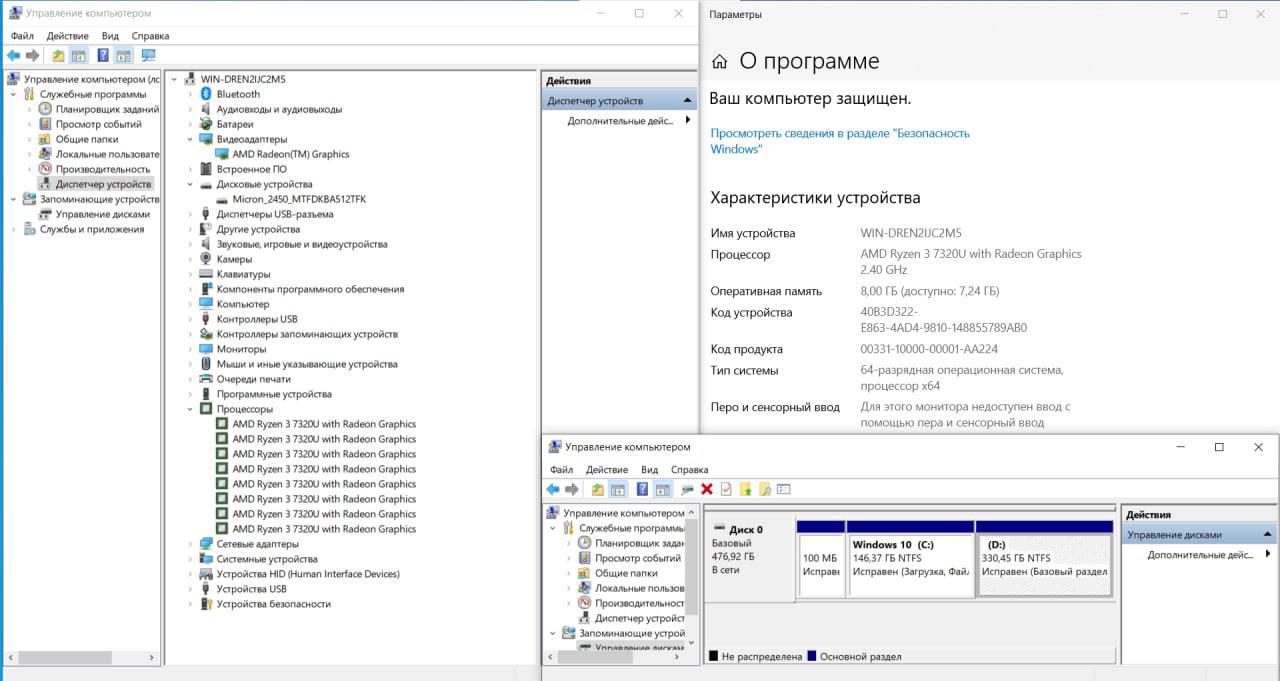The width and height of the screenshot is (1280, 681).
Task: Open Справка menu in Device Manager window
Action: point(150,36)
